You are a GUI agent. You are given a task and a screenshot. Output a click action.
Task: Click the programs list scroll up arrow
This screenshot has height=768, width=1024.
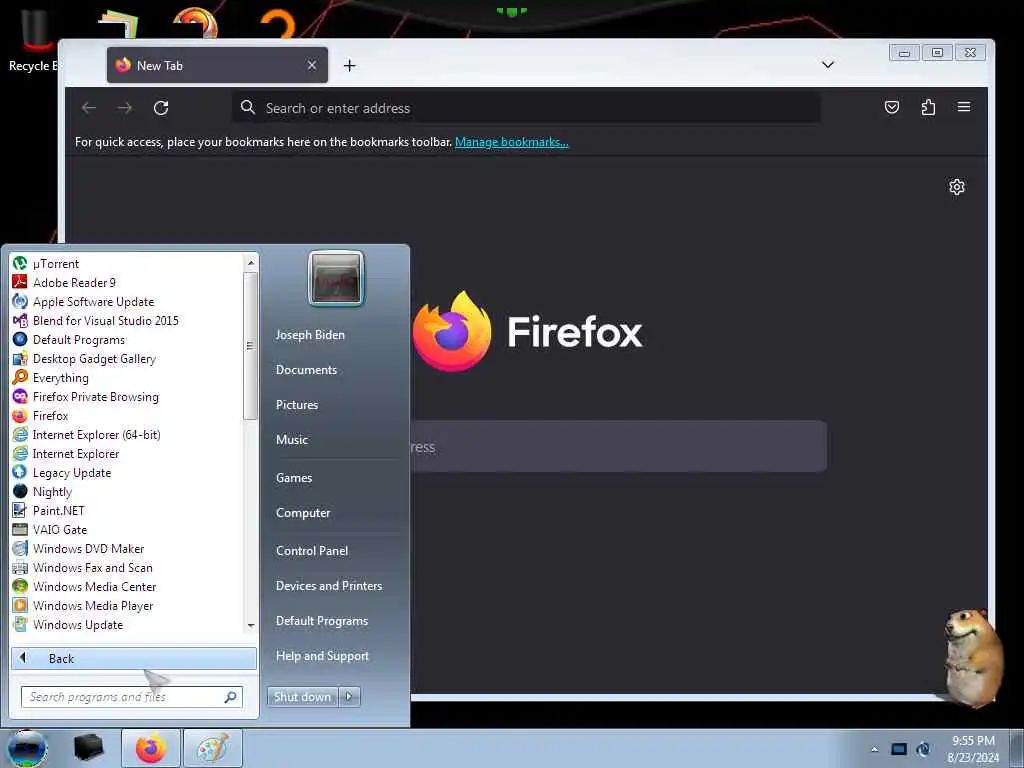point(251,263)
